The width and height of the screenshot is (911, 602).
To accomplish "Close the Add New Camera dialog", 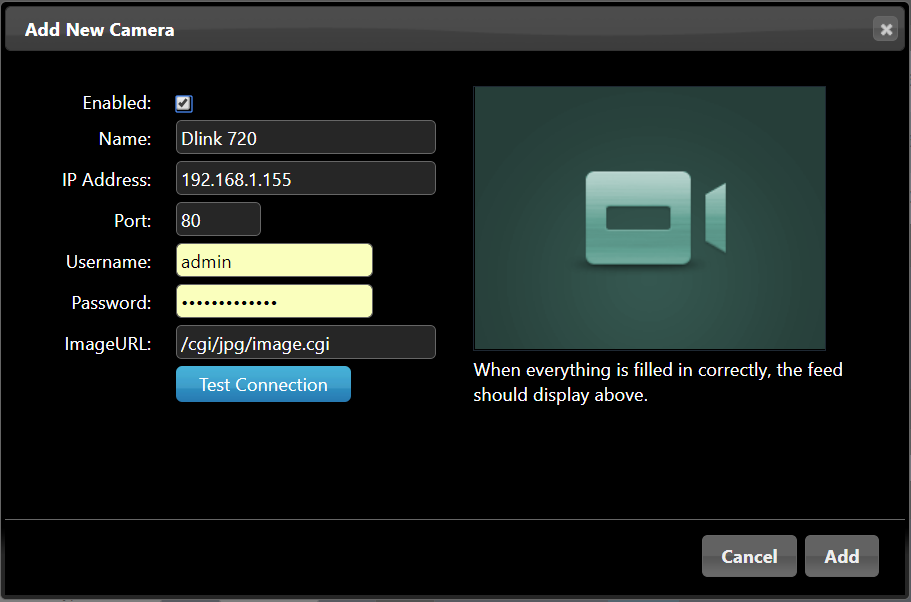I will [x=885, y=29].
